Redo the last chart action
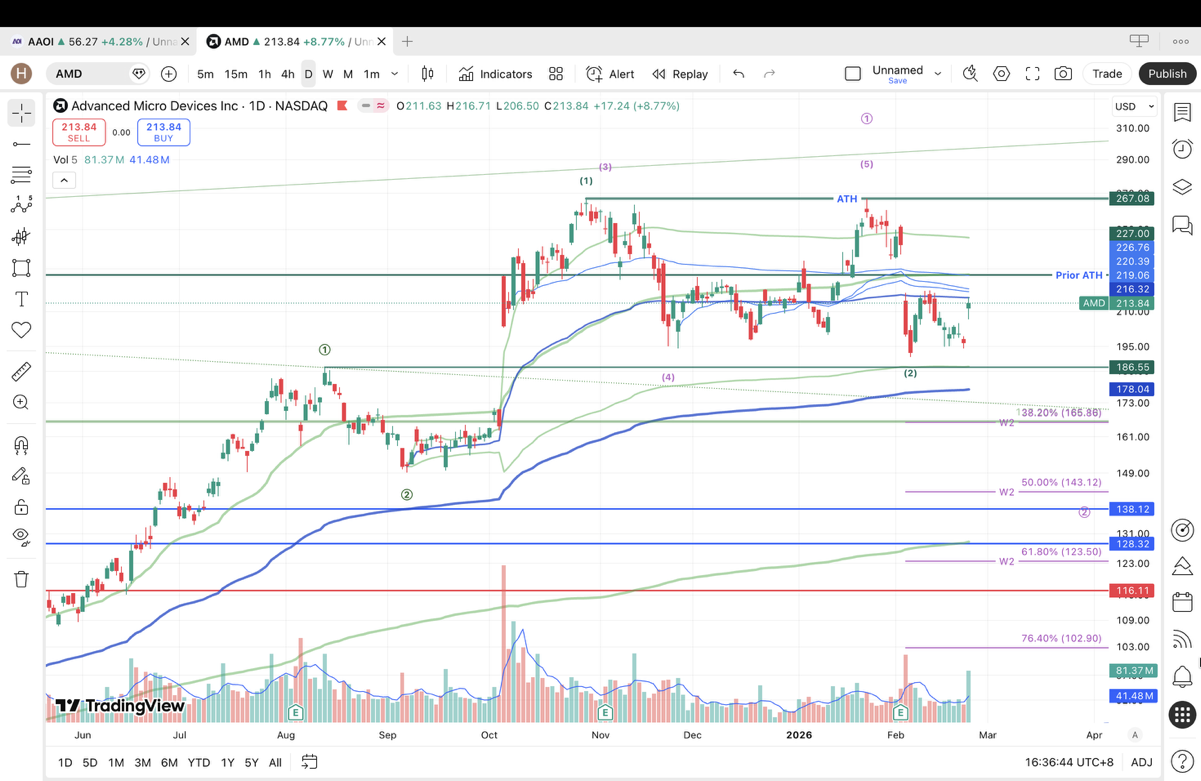Image resolution: width=1201 pixels, height=781 pixels. pos(769,74)
